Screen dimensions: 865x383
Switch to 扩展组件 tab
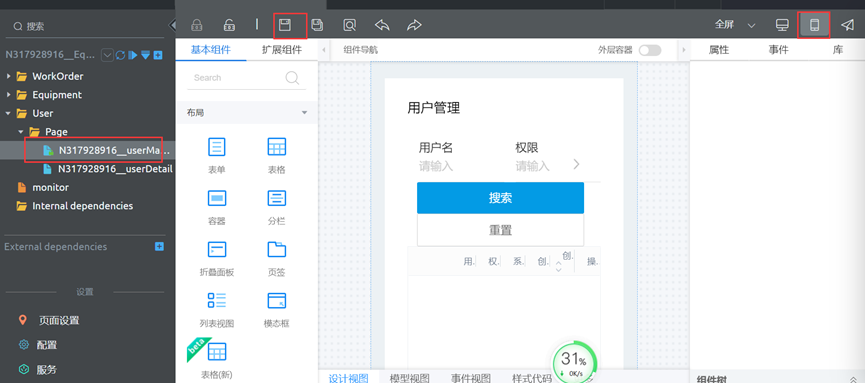[x=282, y=50]
